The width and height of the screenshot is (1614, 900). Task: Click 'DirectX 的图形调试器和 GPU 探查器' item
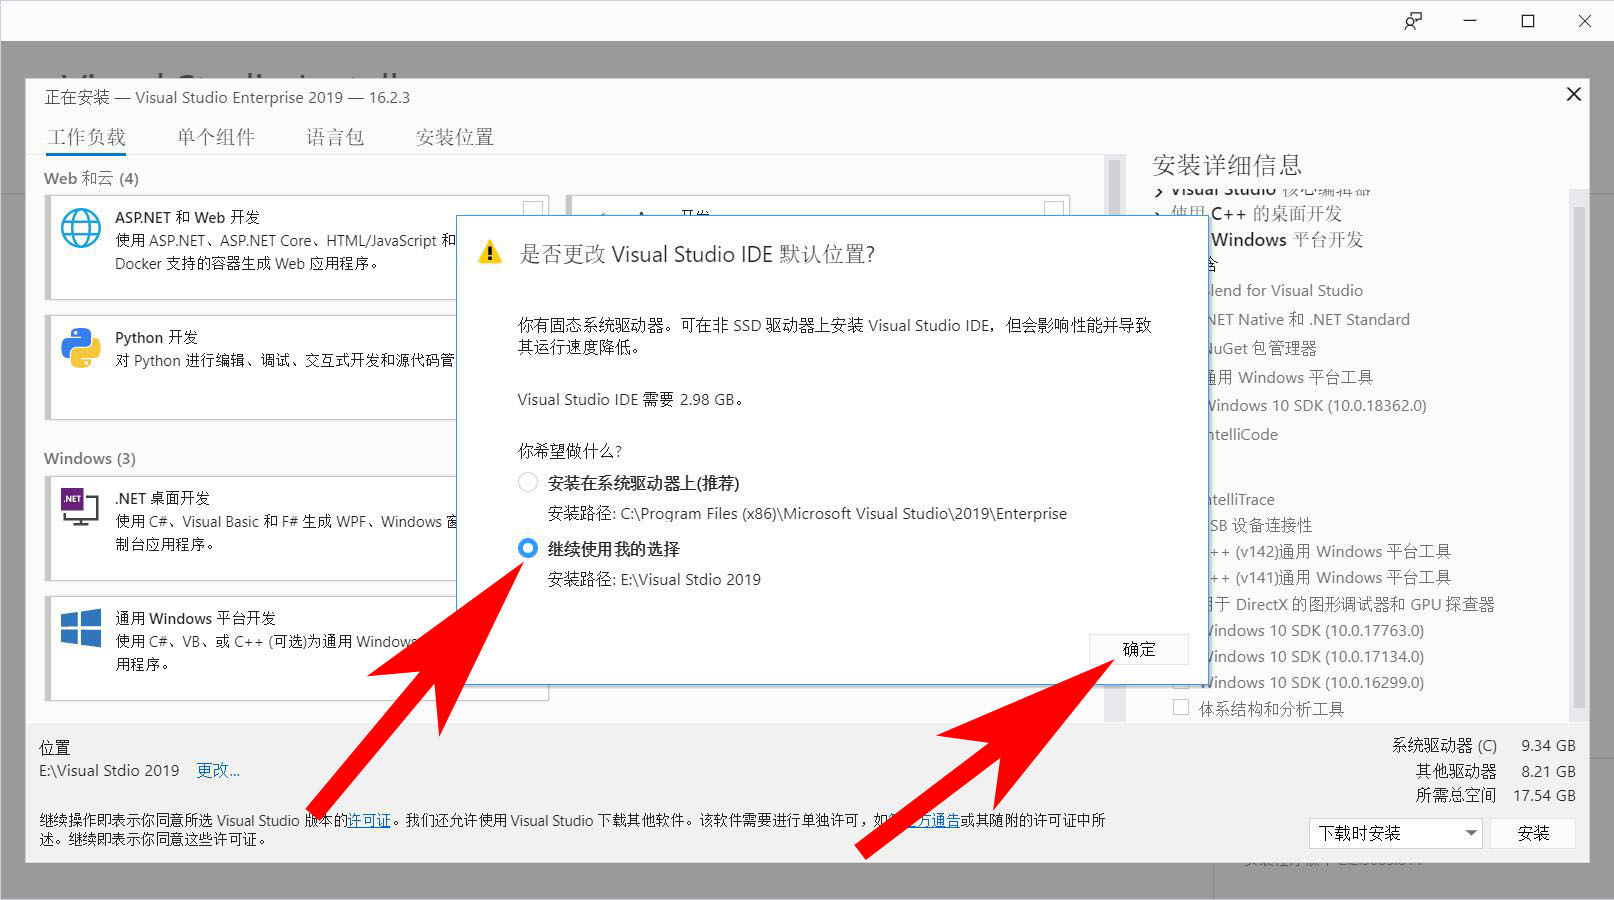click(1352, 604)
